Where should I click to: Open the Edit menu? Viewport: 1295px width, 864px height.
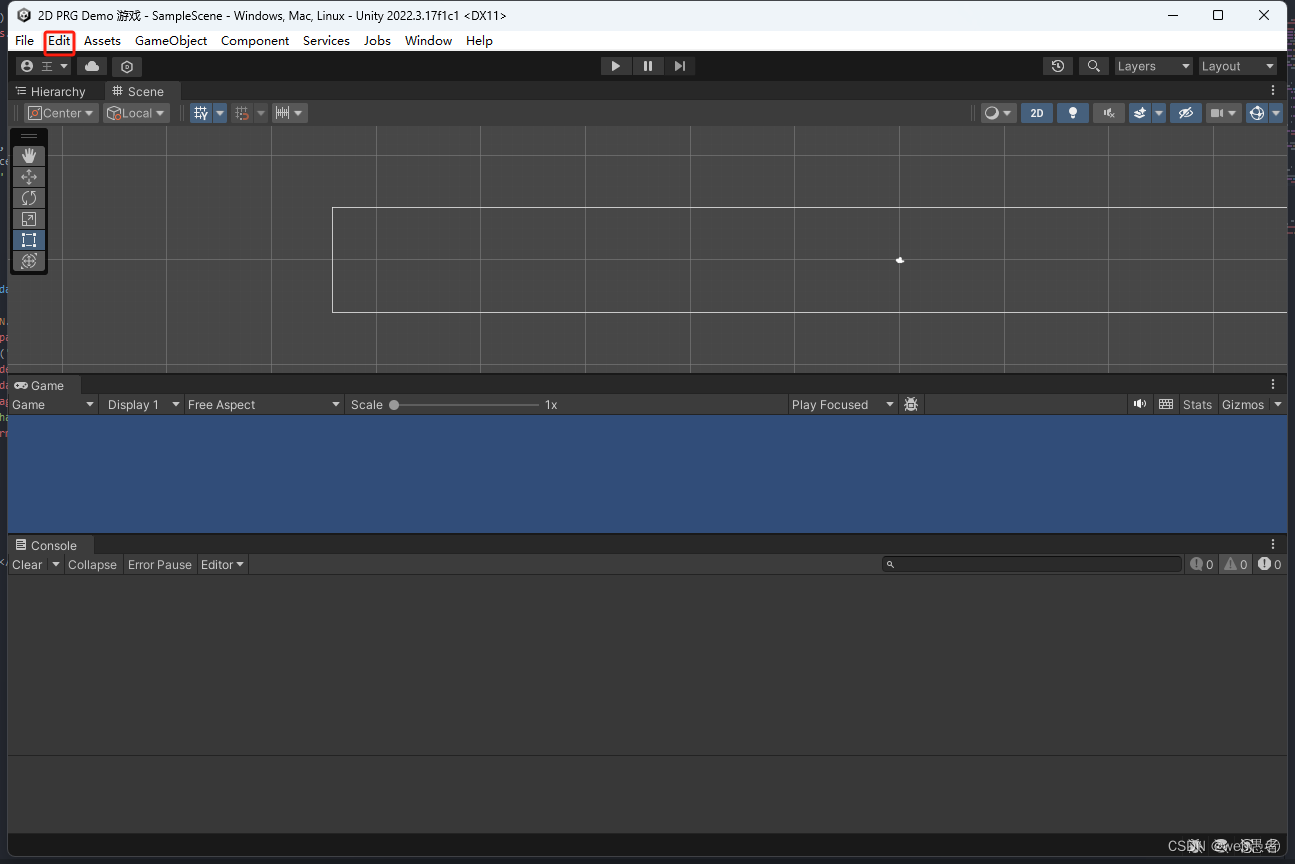tap(60, 40)
